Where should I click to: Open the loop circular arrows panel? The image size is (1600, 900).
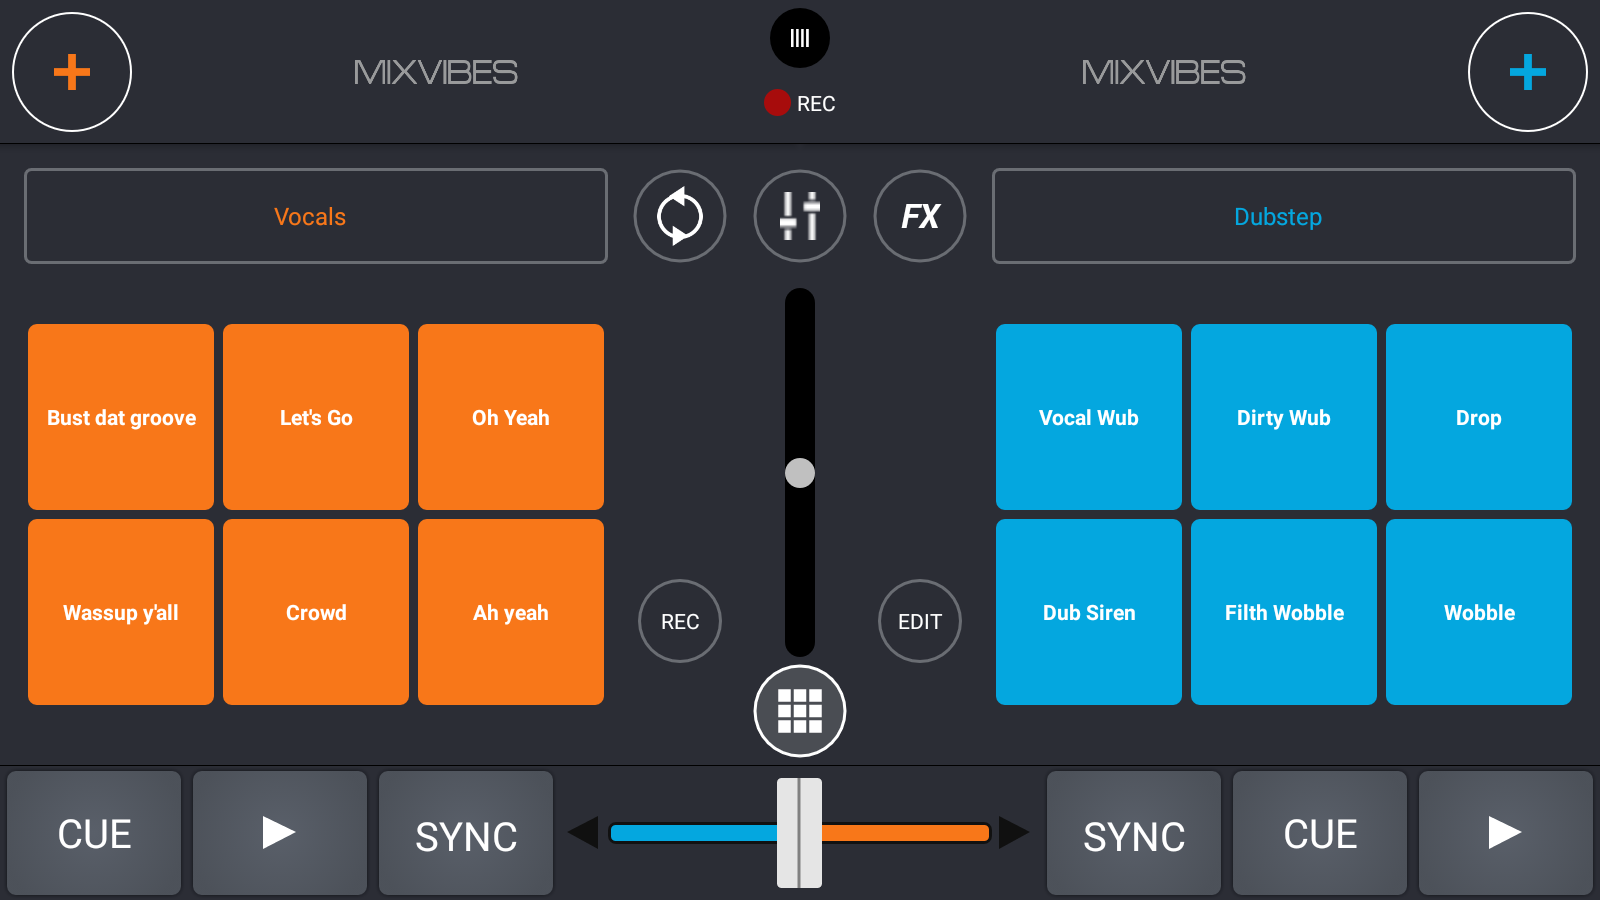(x=680, y=216)
